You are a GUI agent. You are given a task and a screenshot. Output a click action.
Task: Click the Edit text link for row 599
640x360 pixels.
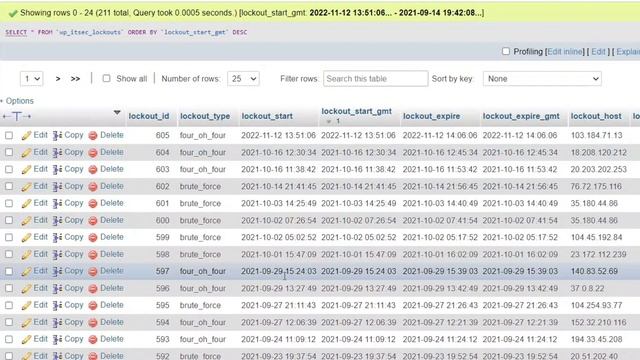pyautogui.click(x=40, y=237)
